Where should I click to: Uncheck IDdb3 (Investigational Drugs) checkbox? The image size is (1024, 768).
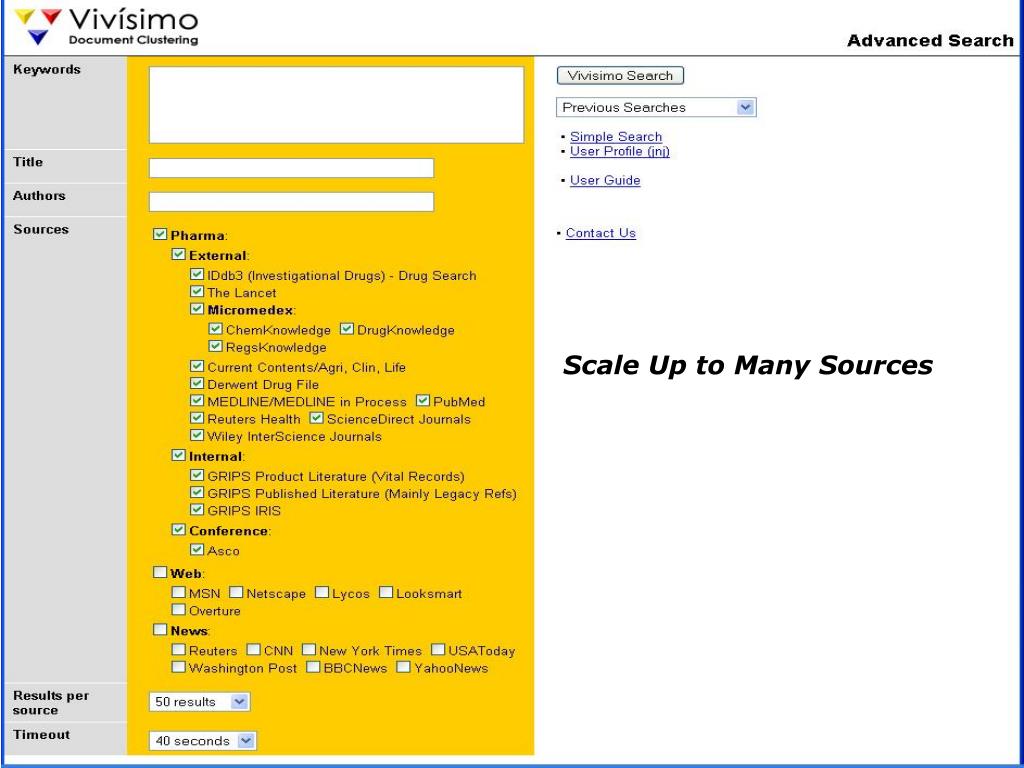click(197, 274)
